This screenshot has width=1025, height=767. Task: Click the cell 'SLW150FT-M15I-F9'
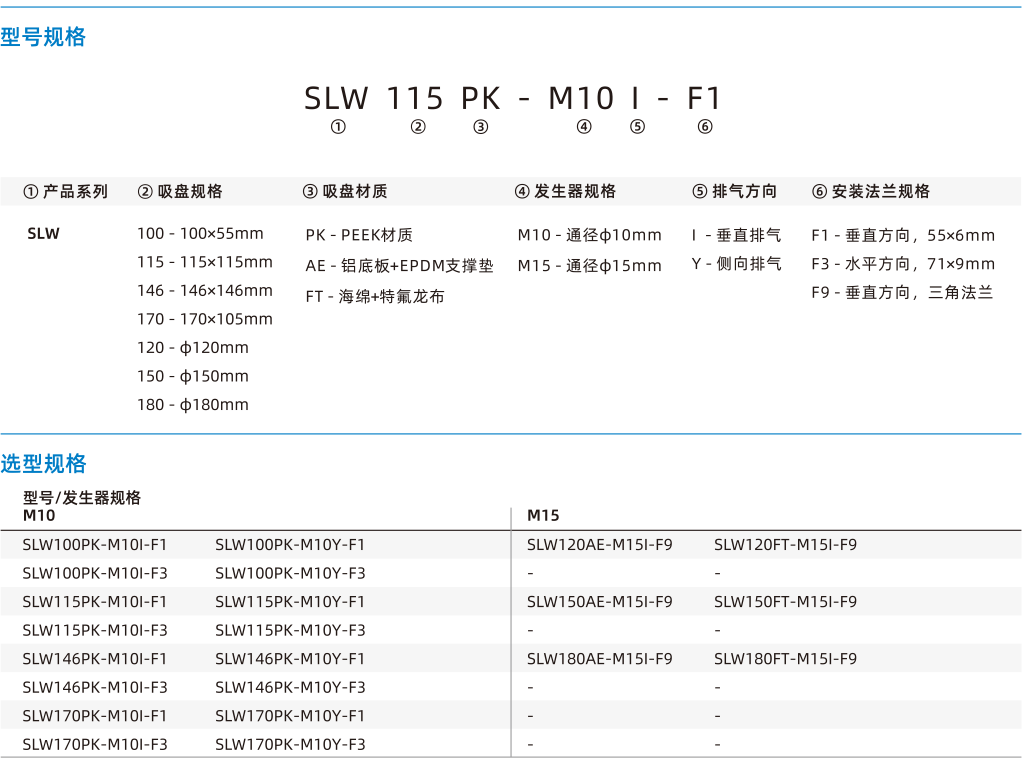coord(785,602)
